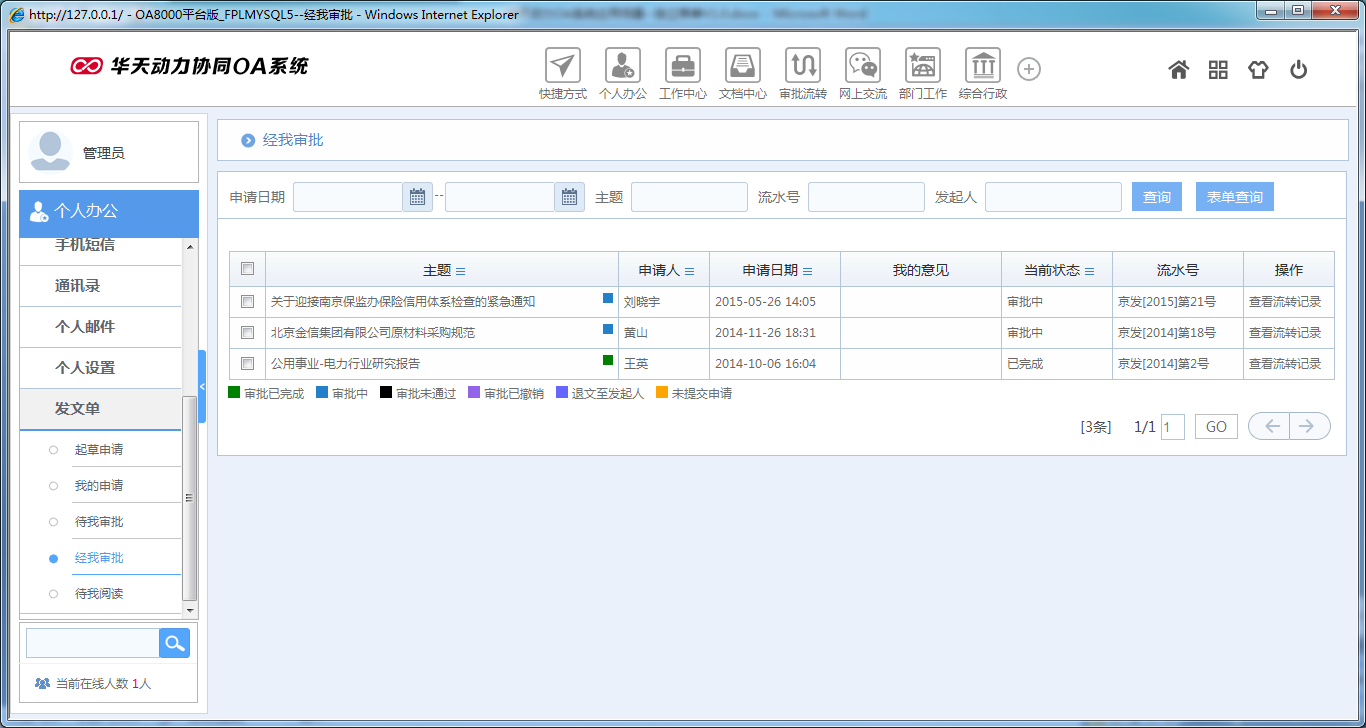Click the 表单查询 button

[x=1234, y=197]
